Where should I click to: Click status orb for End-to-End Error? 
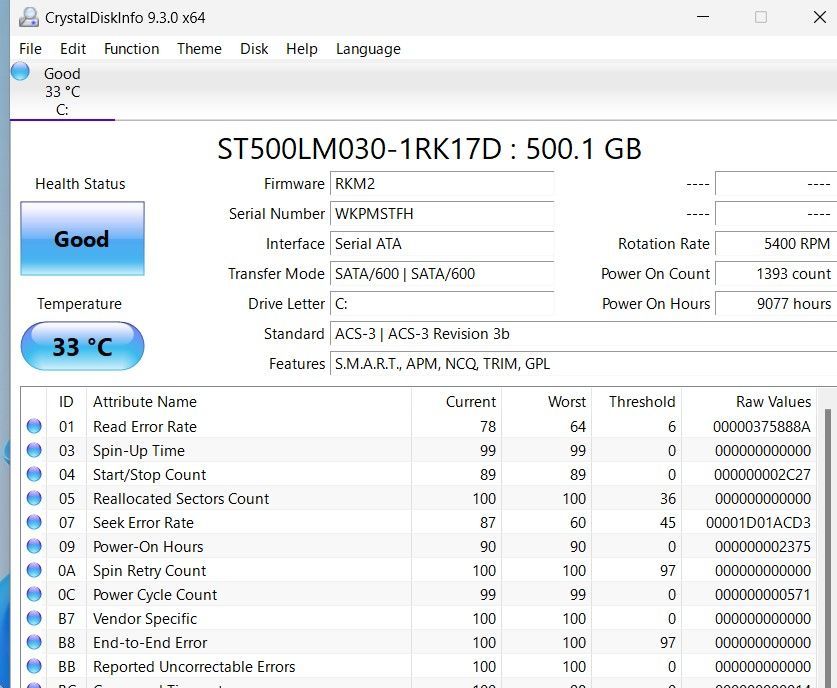(34, 642)
